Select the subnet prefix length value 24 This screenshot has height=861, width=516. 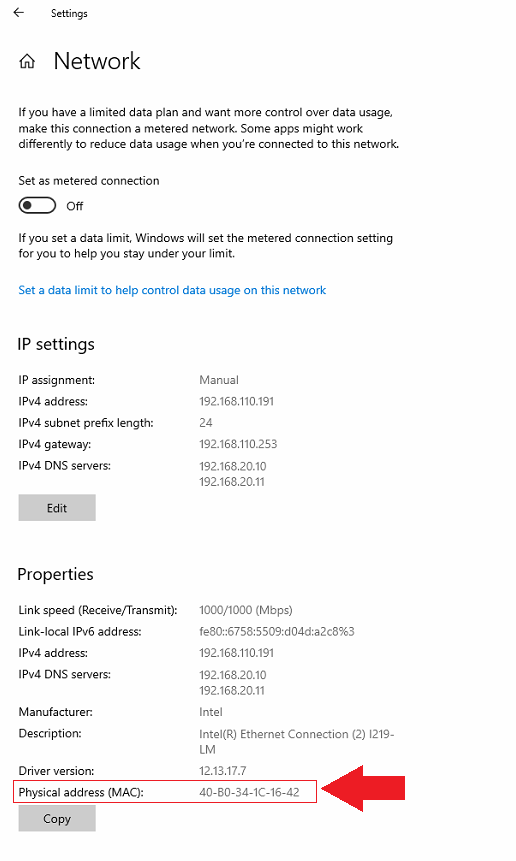point(206,423)
